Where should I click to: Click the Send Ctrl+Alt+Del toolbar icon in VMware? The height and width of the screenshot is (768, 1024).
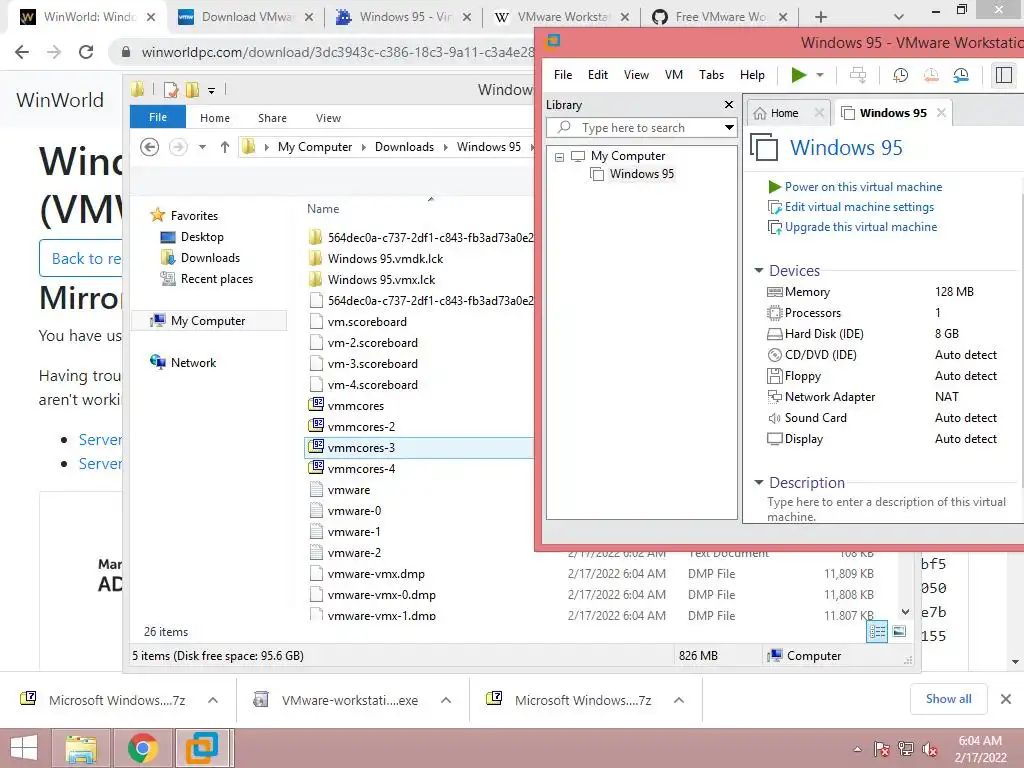click(857, 75)
